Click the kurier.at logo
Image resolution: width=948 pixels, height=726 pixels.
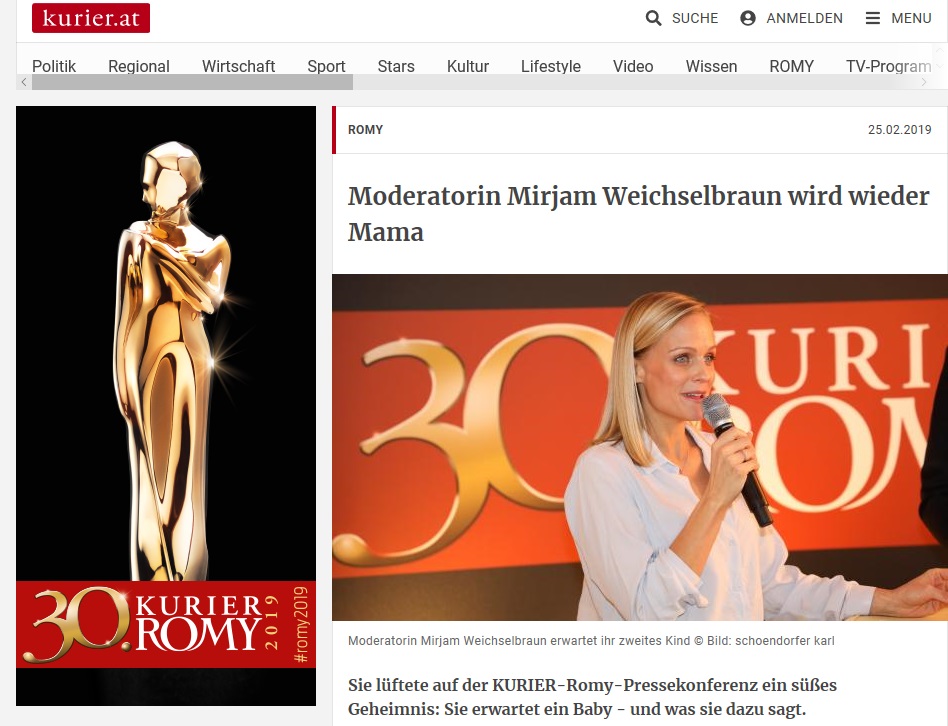(x=91, y=18)
